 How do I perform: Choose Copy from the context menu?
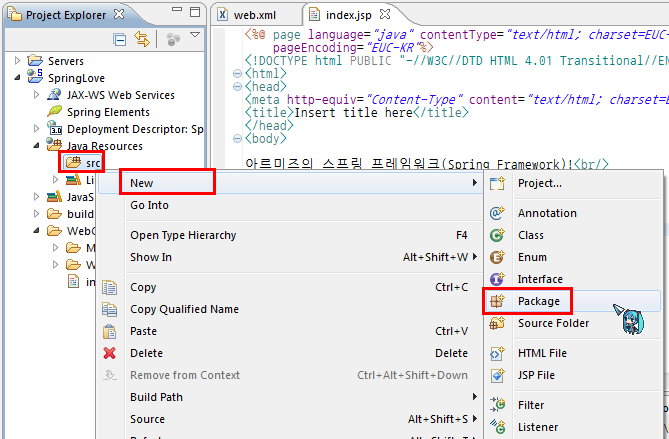290,287
